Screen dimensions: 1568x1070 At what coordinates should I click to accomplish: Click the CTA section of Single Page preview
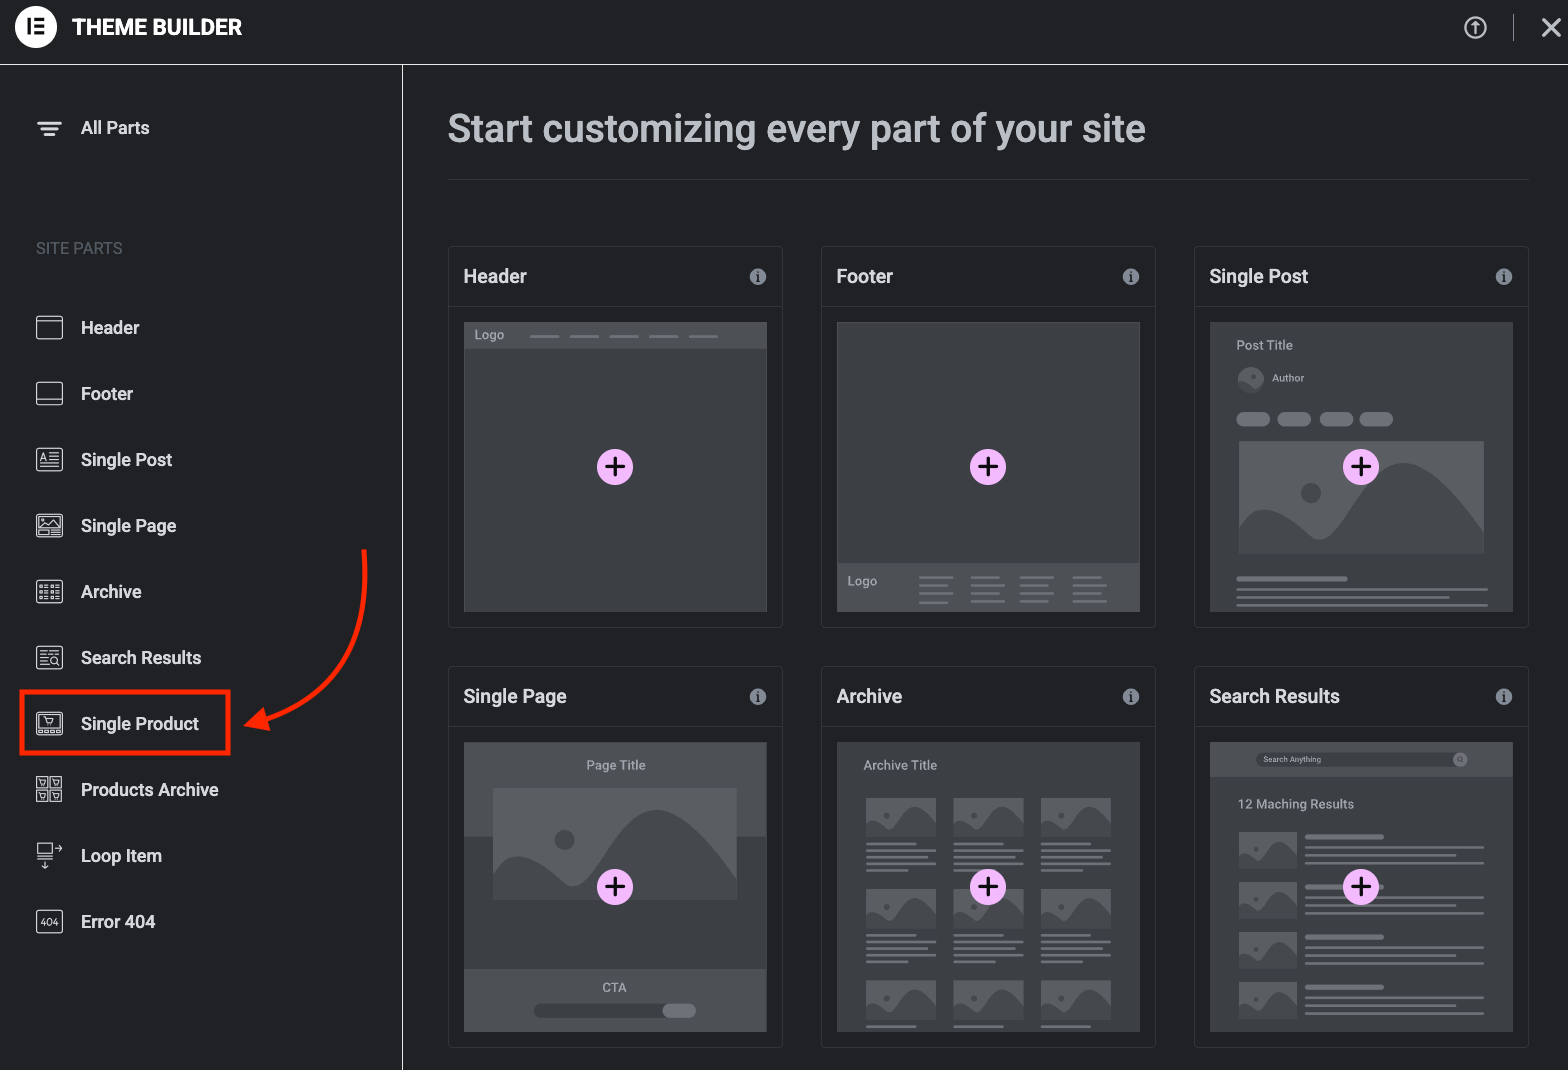pos(615,1000)
